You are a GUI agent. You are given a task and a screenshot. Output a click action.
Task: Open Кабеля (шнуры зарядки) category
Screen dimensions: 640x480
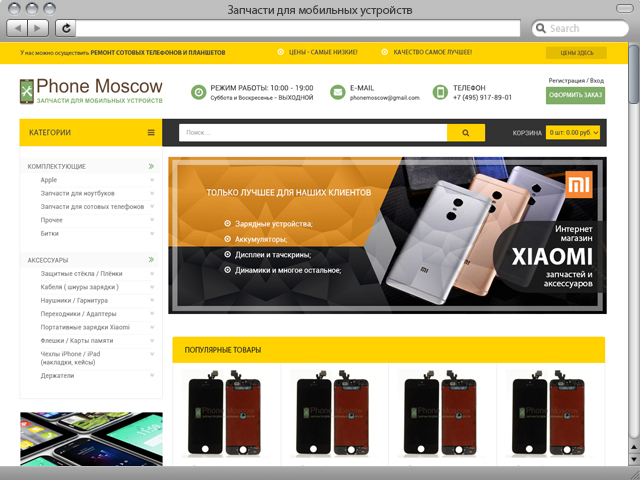coord(80,287)
